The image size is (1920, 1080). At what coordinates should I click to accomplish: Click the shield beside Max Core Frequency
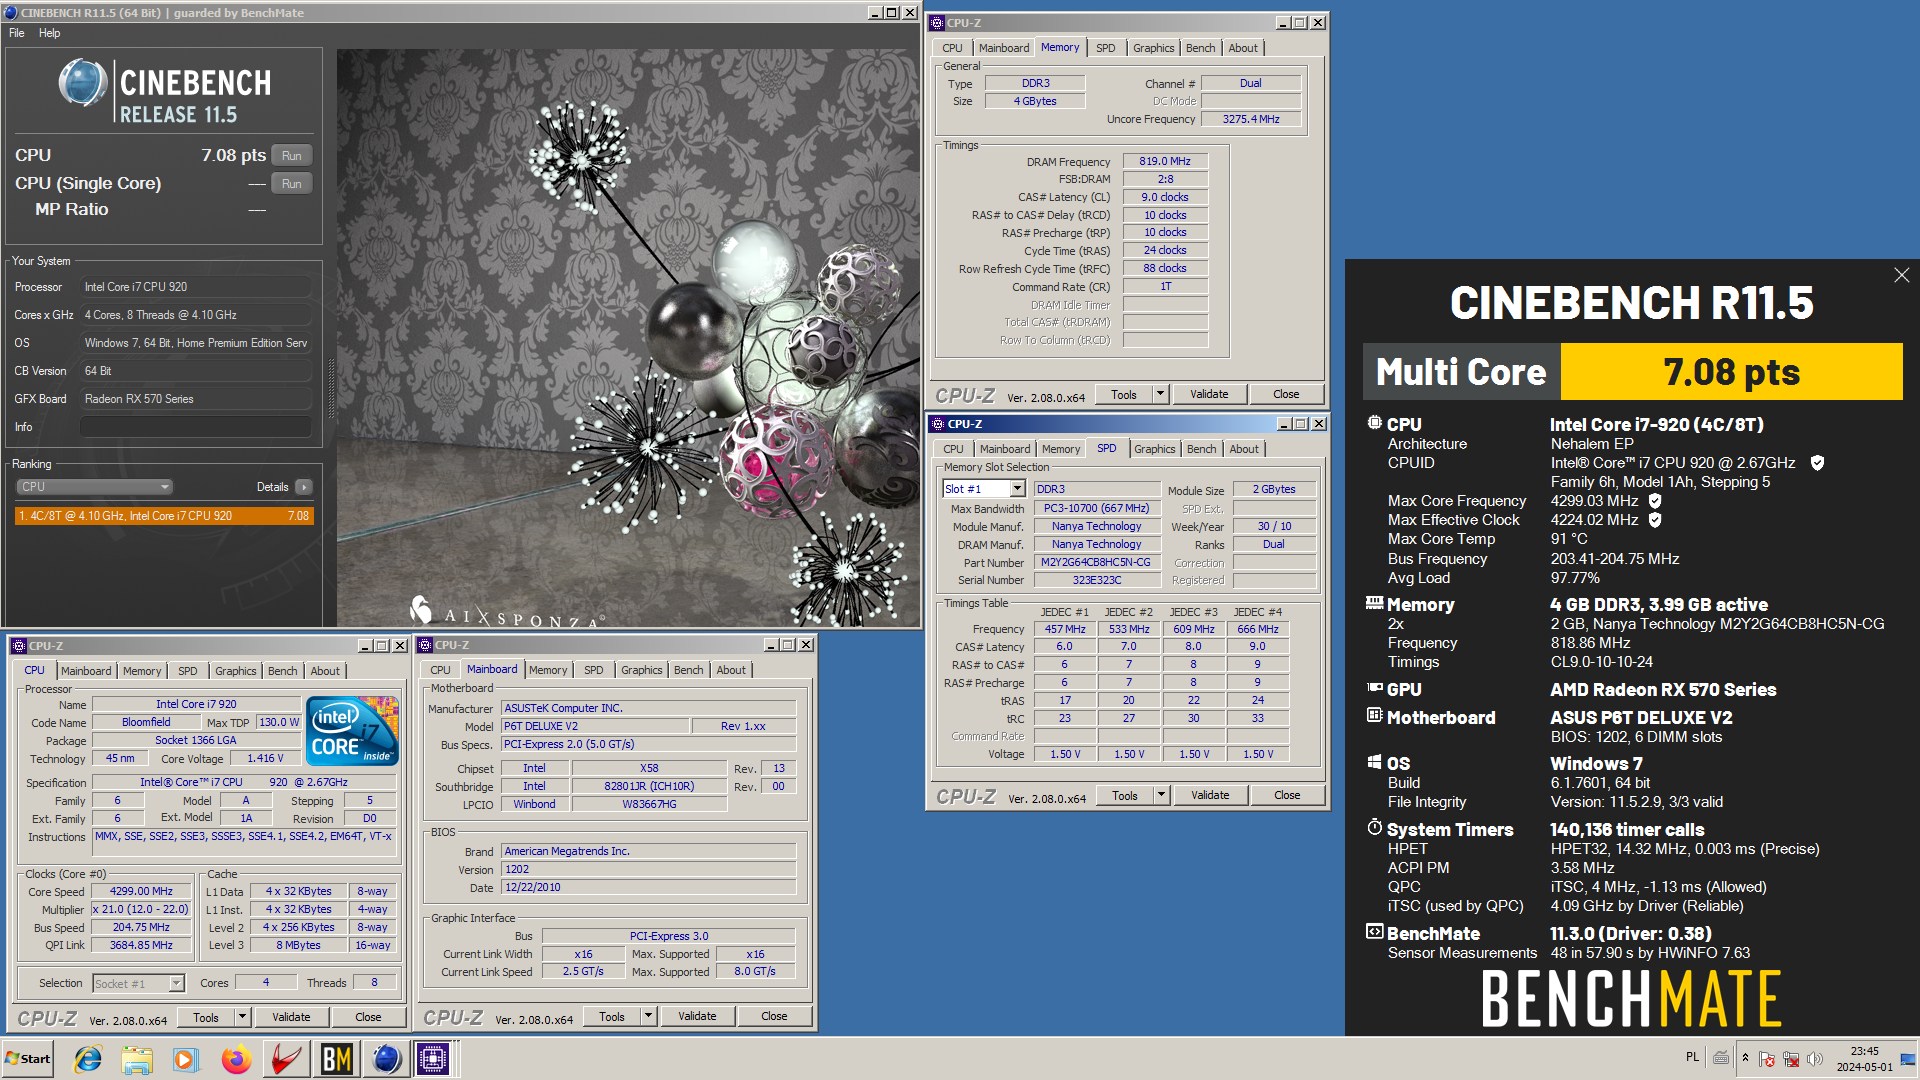point(1655,501)
